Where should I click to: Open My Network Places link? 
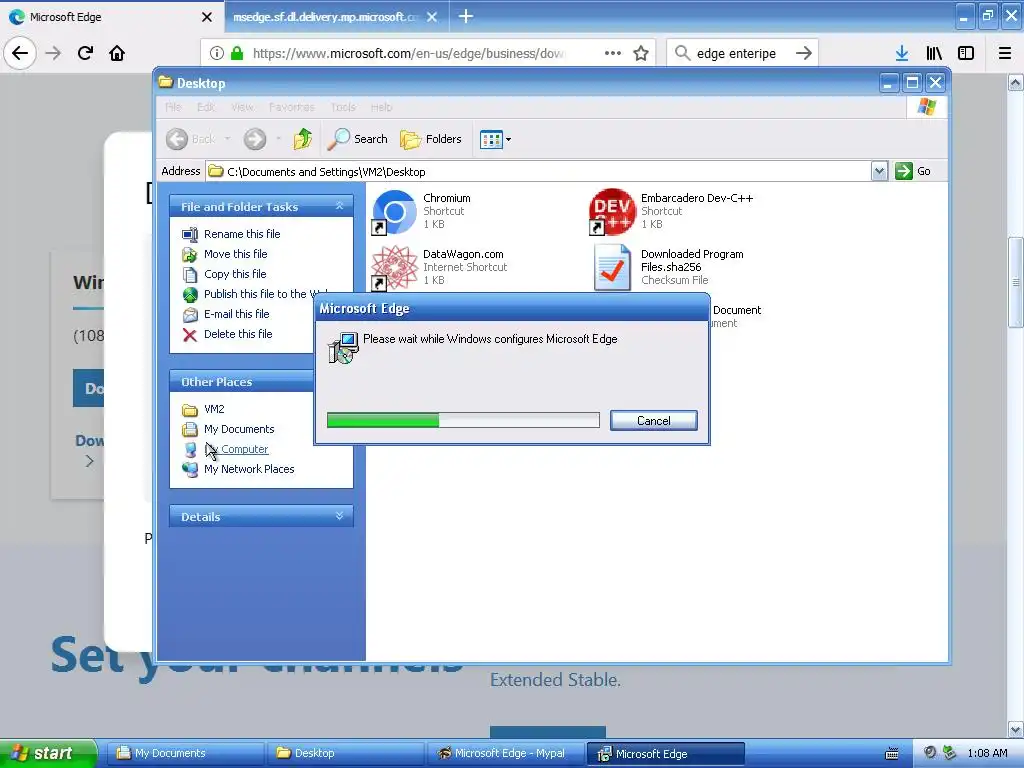click(x=249, y=469)
